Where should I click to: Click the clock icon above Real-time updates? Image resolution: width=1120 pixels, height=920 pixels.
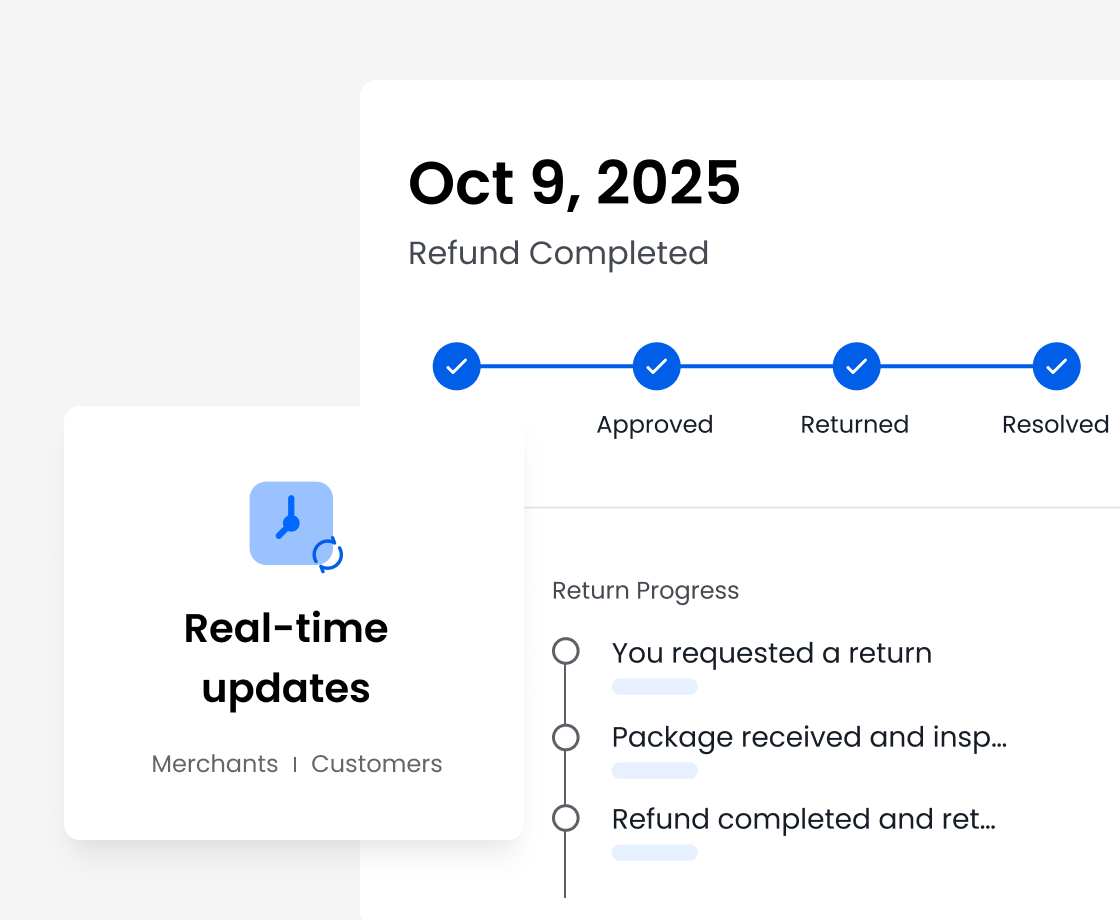[x=290, y=522]
